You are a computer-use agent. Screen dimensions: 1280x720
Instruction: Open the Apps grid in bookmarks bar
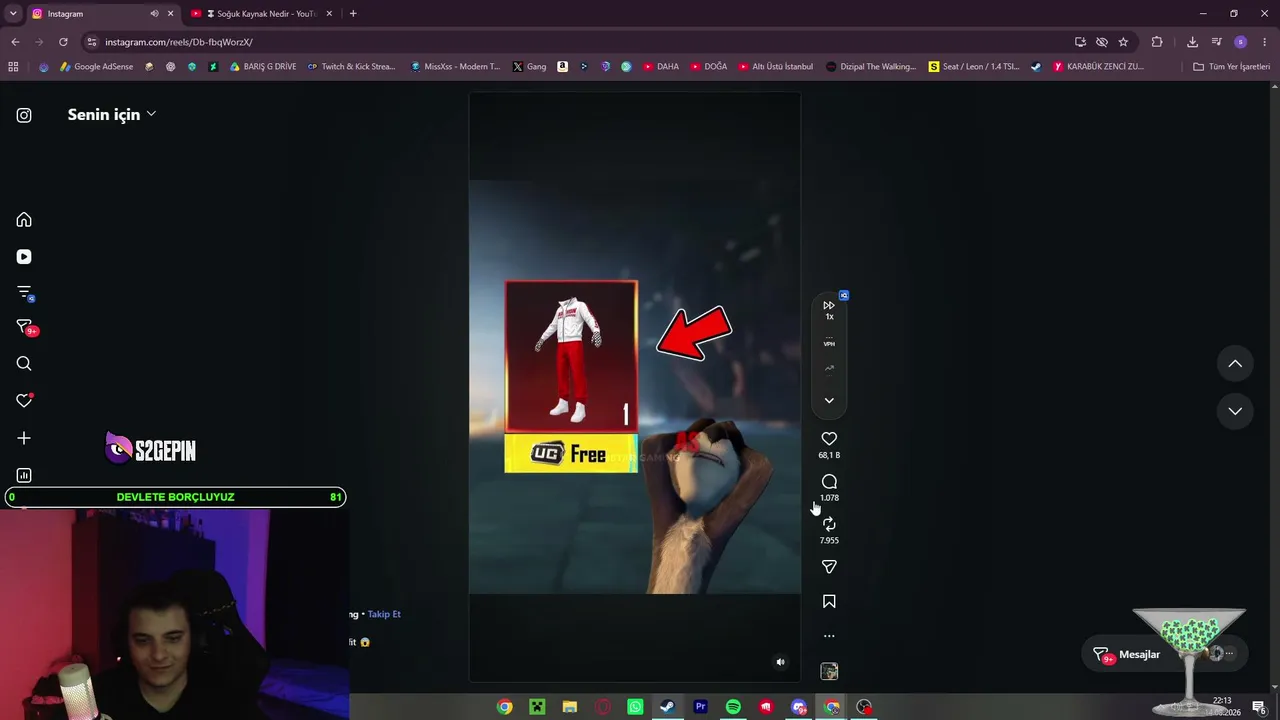[x=13, y=67]
